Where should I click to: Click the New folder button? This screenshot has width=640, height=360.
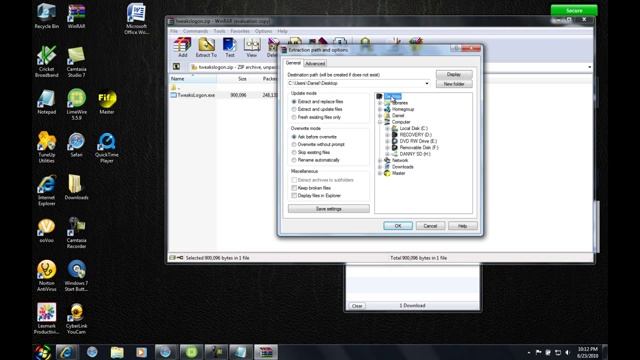click(454, 84)
